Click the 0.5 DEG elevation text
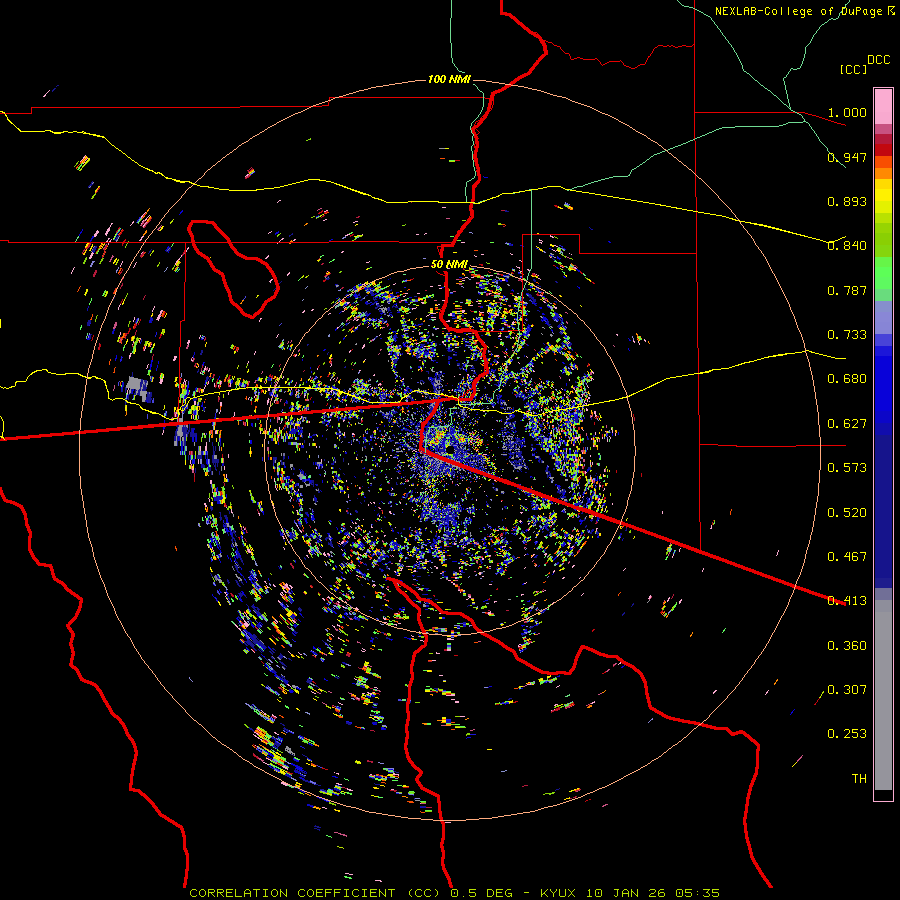Screen dimensions: 900x900 pos(481,893)
